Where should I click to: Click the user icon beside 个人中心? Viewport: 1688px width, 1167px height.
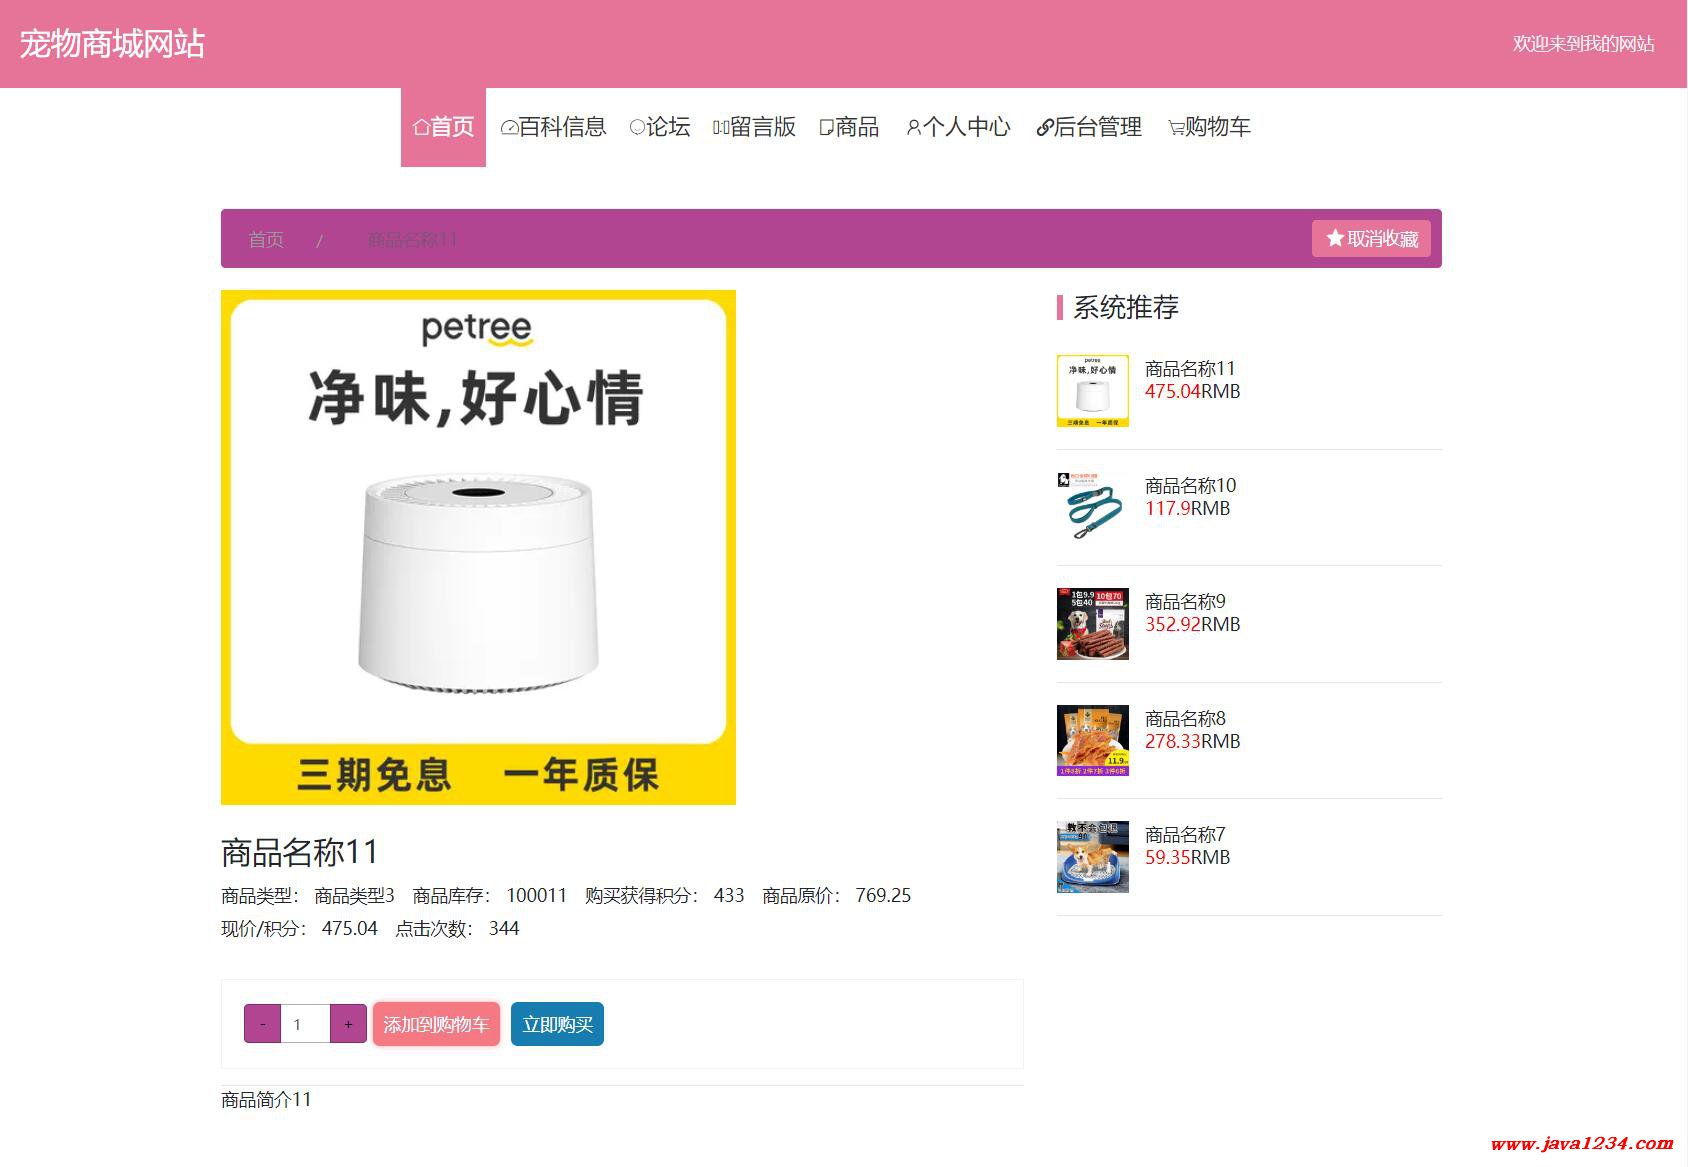pyautogui.click(x=913, y=128)
